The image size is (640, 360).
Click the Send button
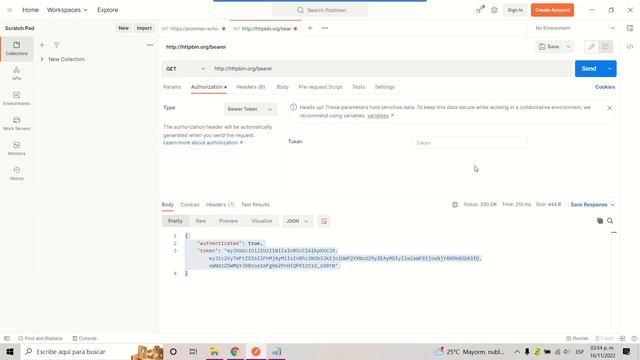(x=589, y=69)
